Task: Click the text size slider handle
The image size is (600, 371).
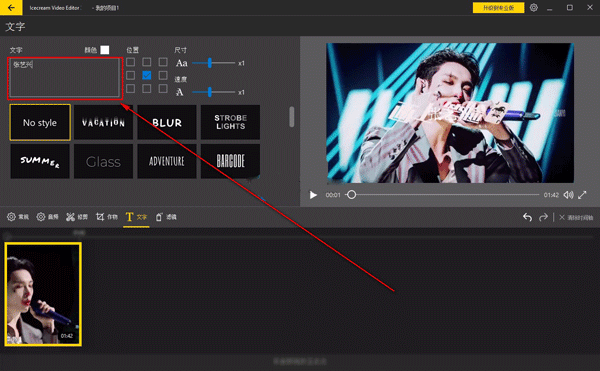Action: pyautogui.click(x=210, y=63)
